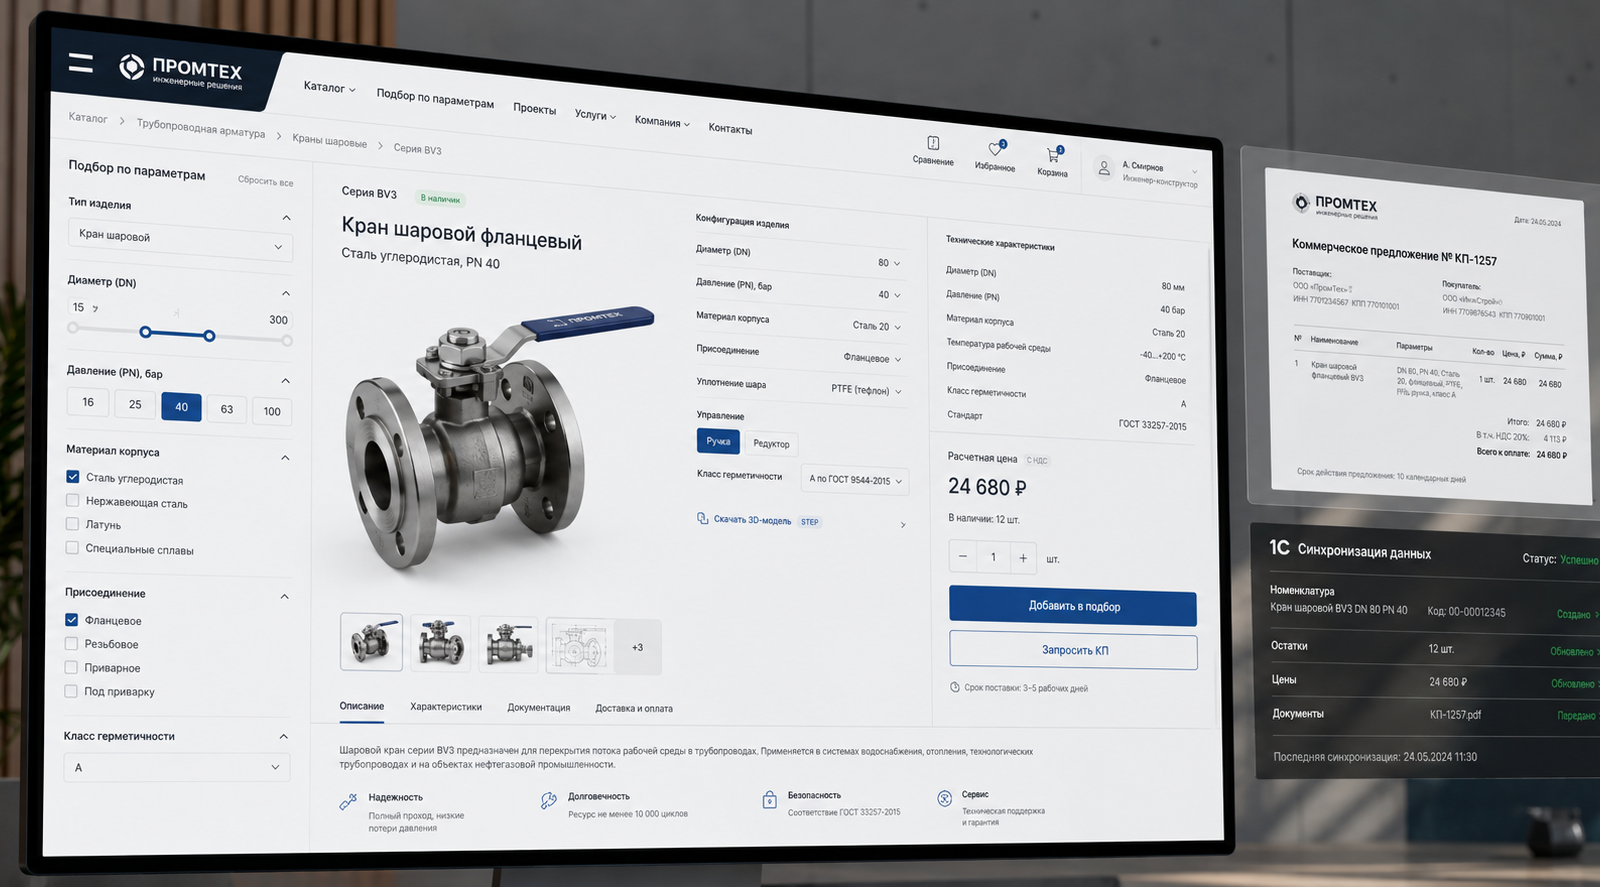This screenshot has width=1600, height=887.
Task: Enable the Специальные сплавы checkbox
Action: (x=72, y=547)
